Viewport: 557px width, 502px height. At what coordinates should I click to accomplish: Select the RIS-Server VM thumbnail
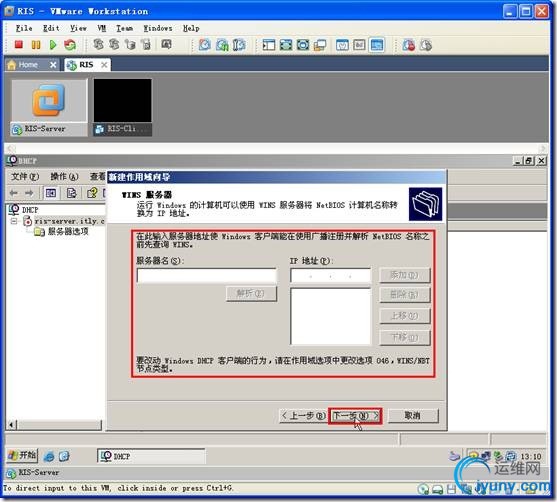coord(49,107)
